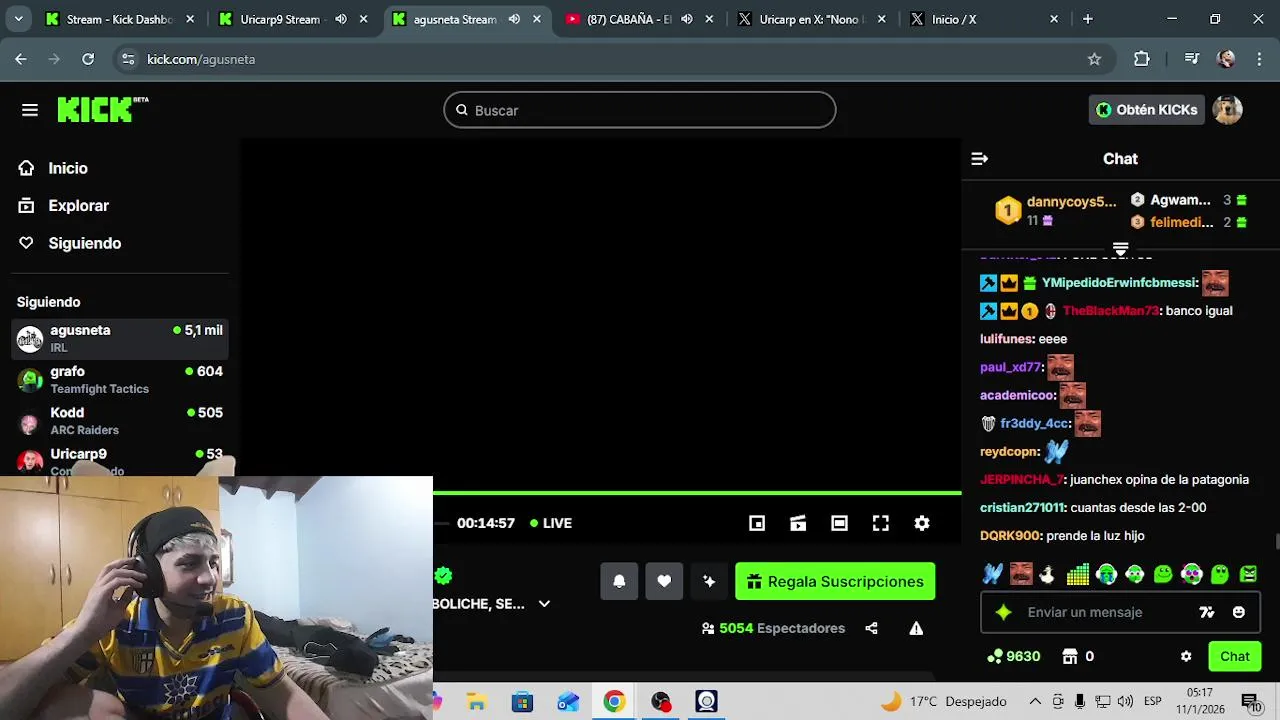Open OBS Studio from taskbar

click(x=661, y=702)
